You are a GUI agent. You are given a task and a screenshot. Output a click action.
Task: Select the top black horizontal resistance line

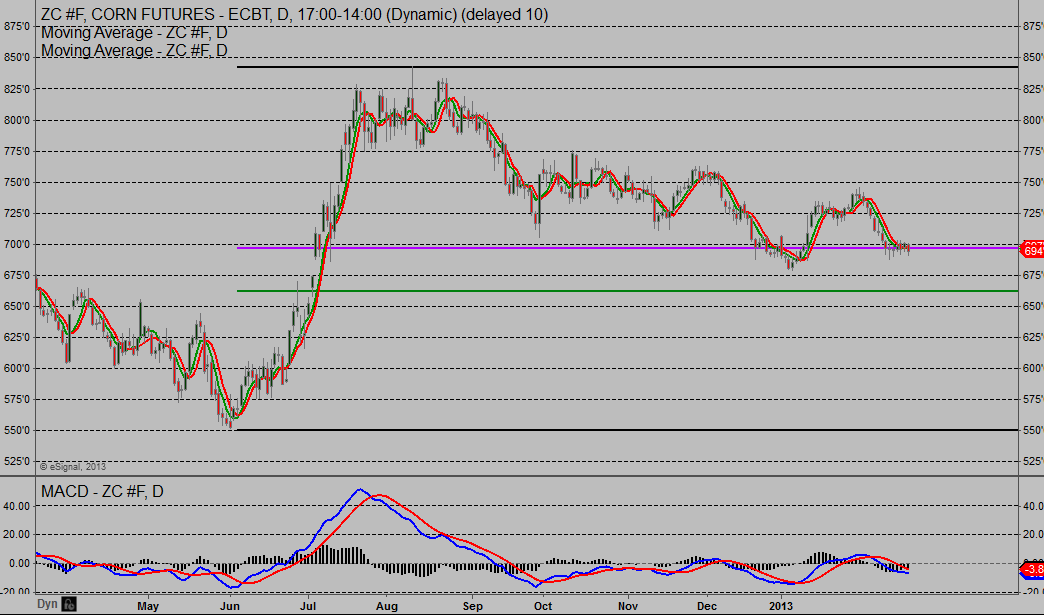(600, 67)
